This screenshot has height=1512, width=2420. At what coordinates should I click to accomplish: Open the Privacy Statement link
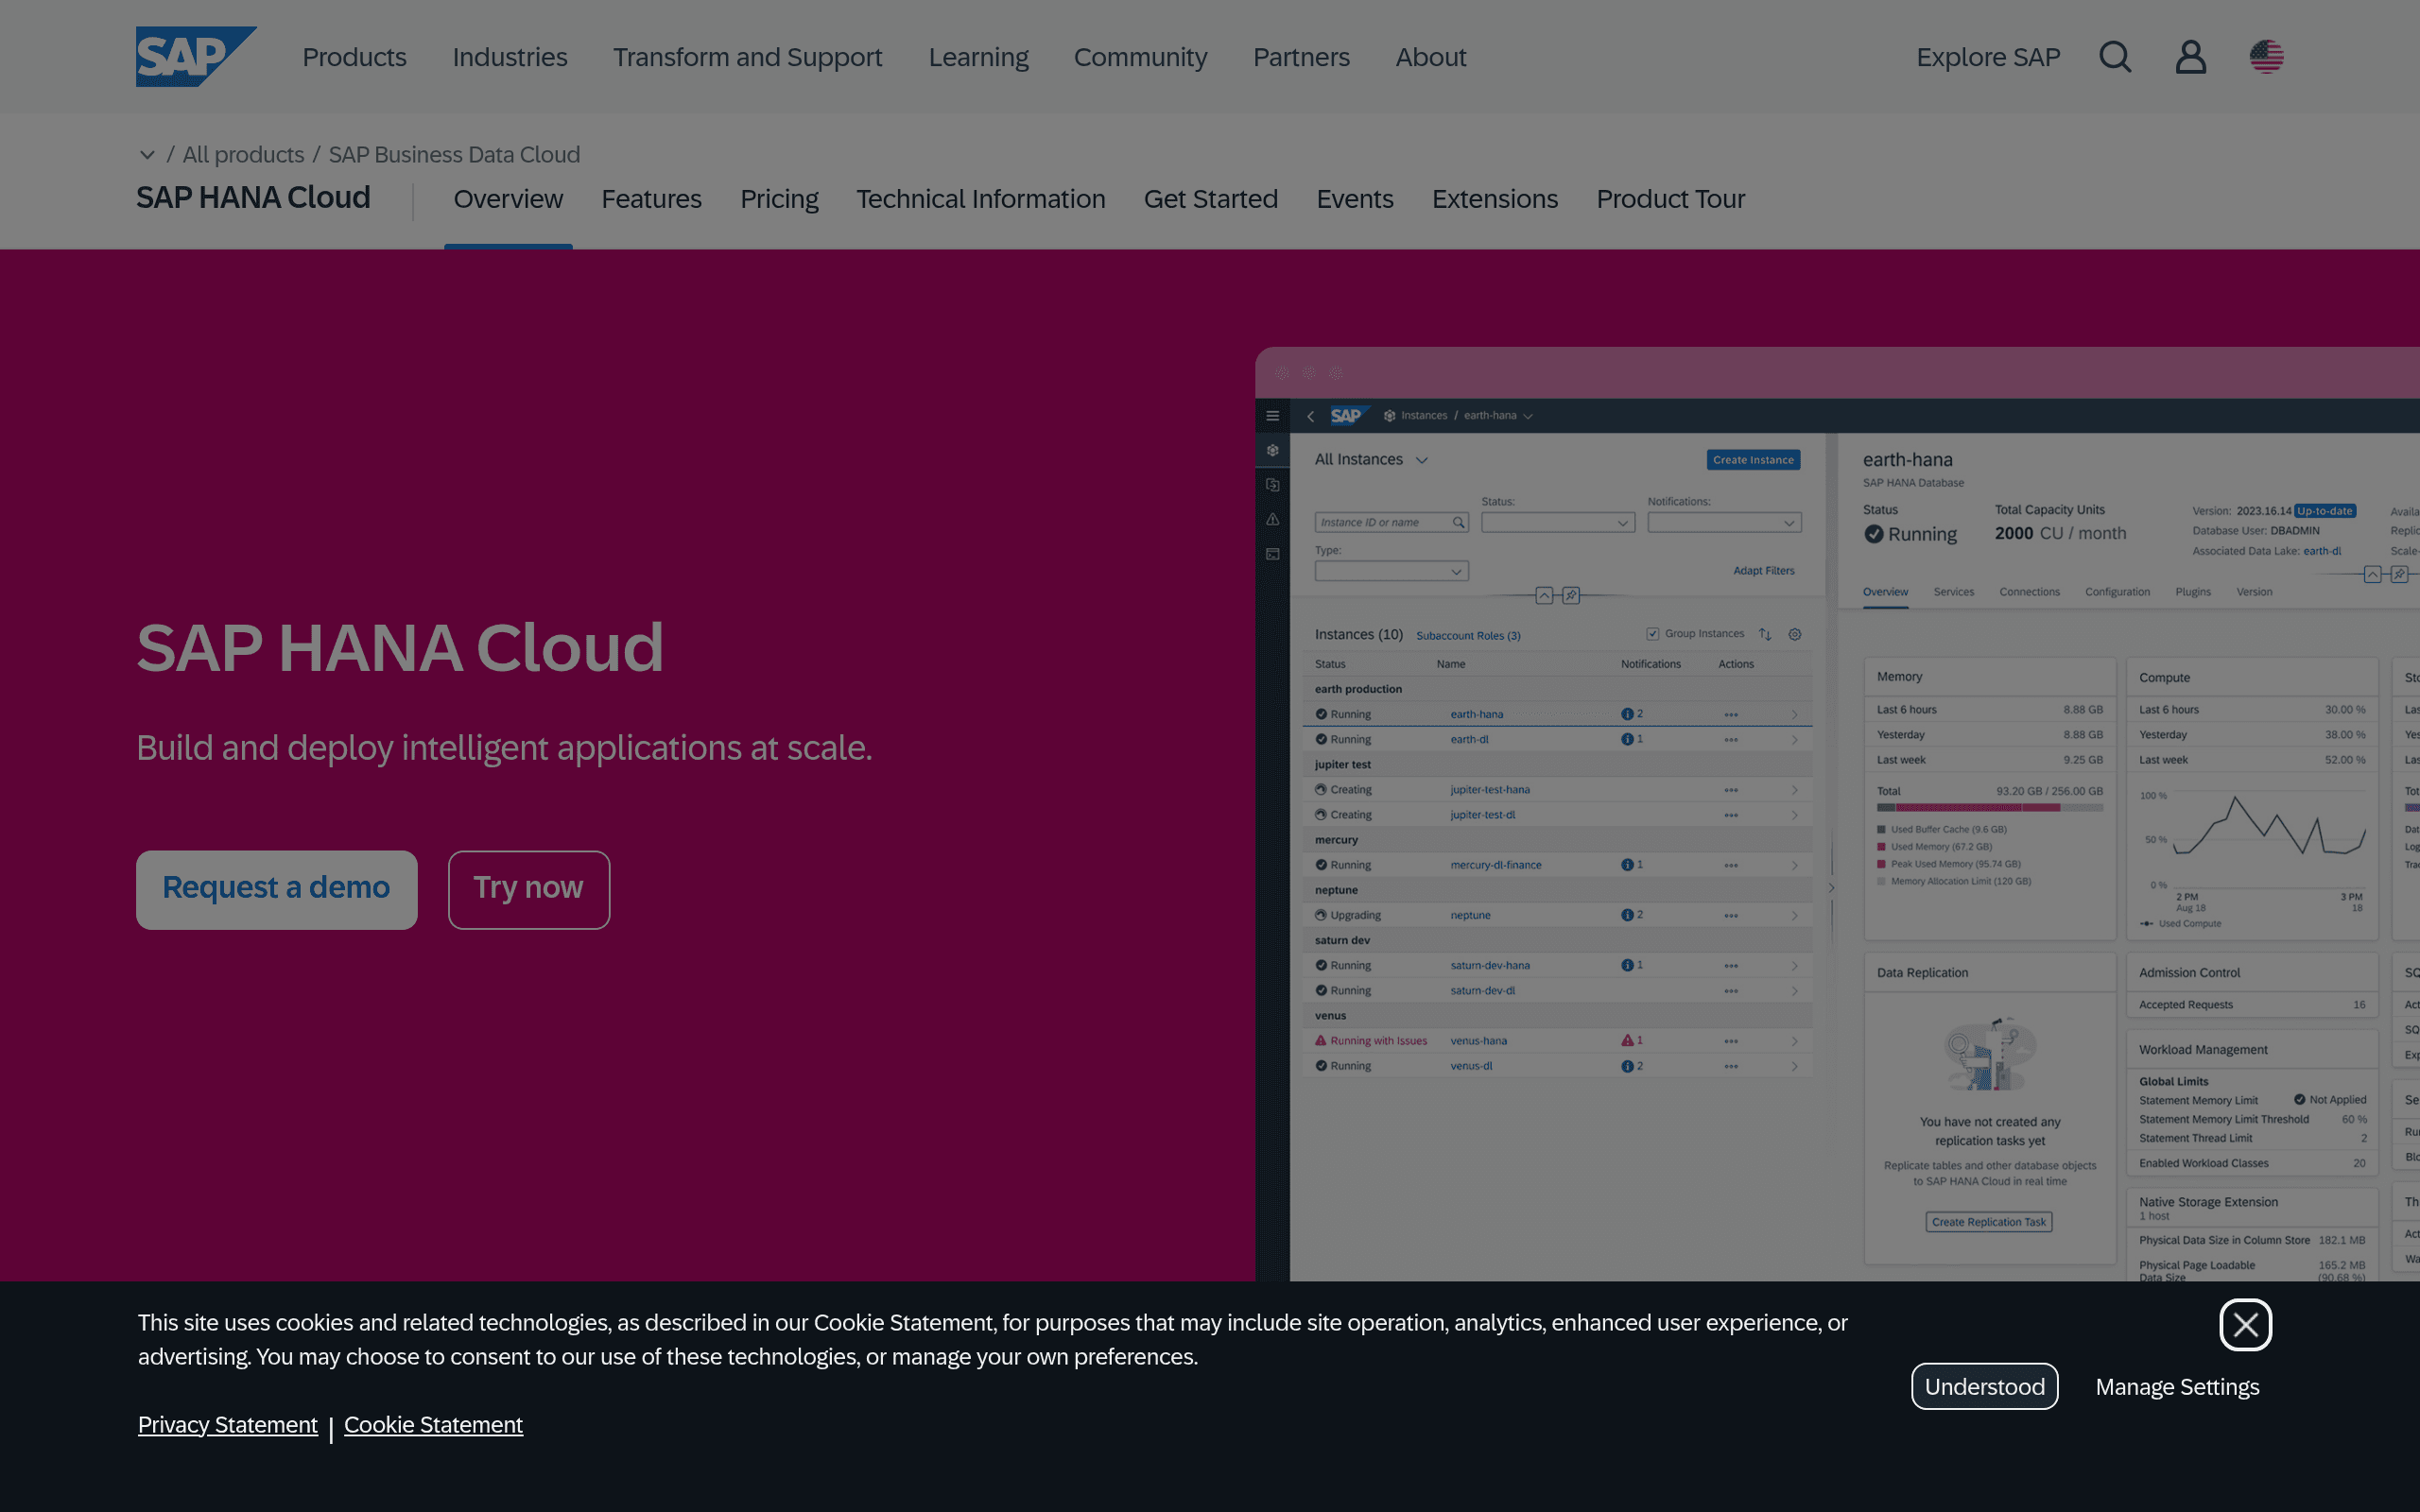[x=227, y=1424]
